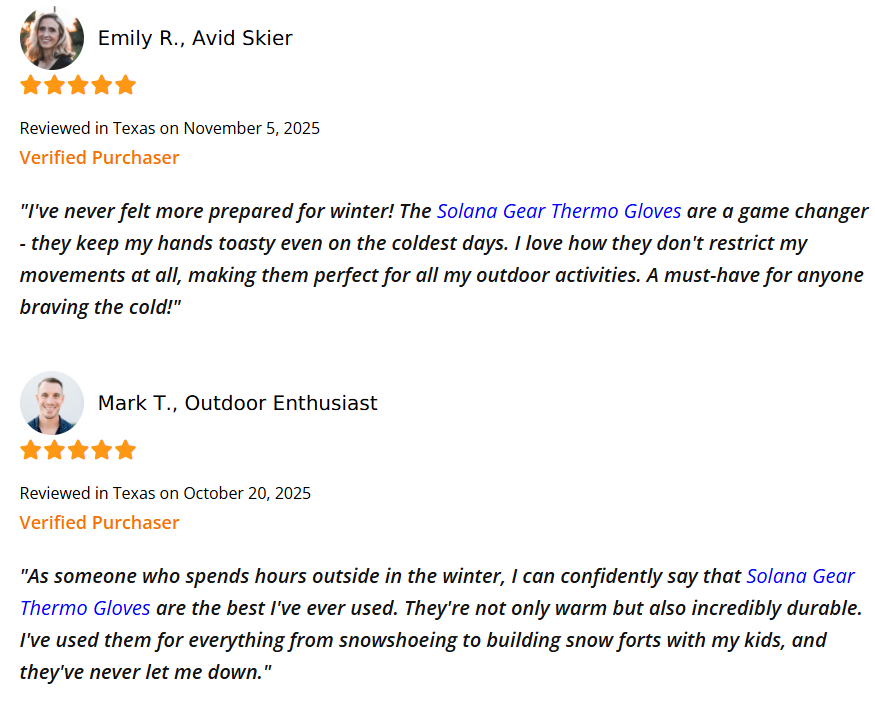Click Verified Purchaser under Emily R.'s review date
Viewport: 875px width, 709px height.
coord(99,158)
